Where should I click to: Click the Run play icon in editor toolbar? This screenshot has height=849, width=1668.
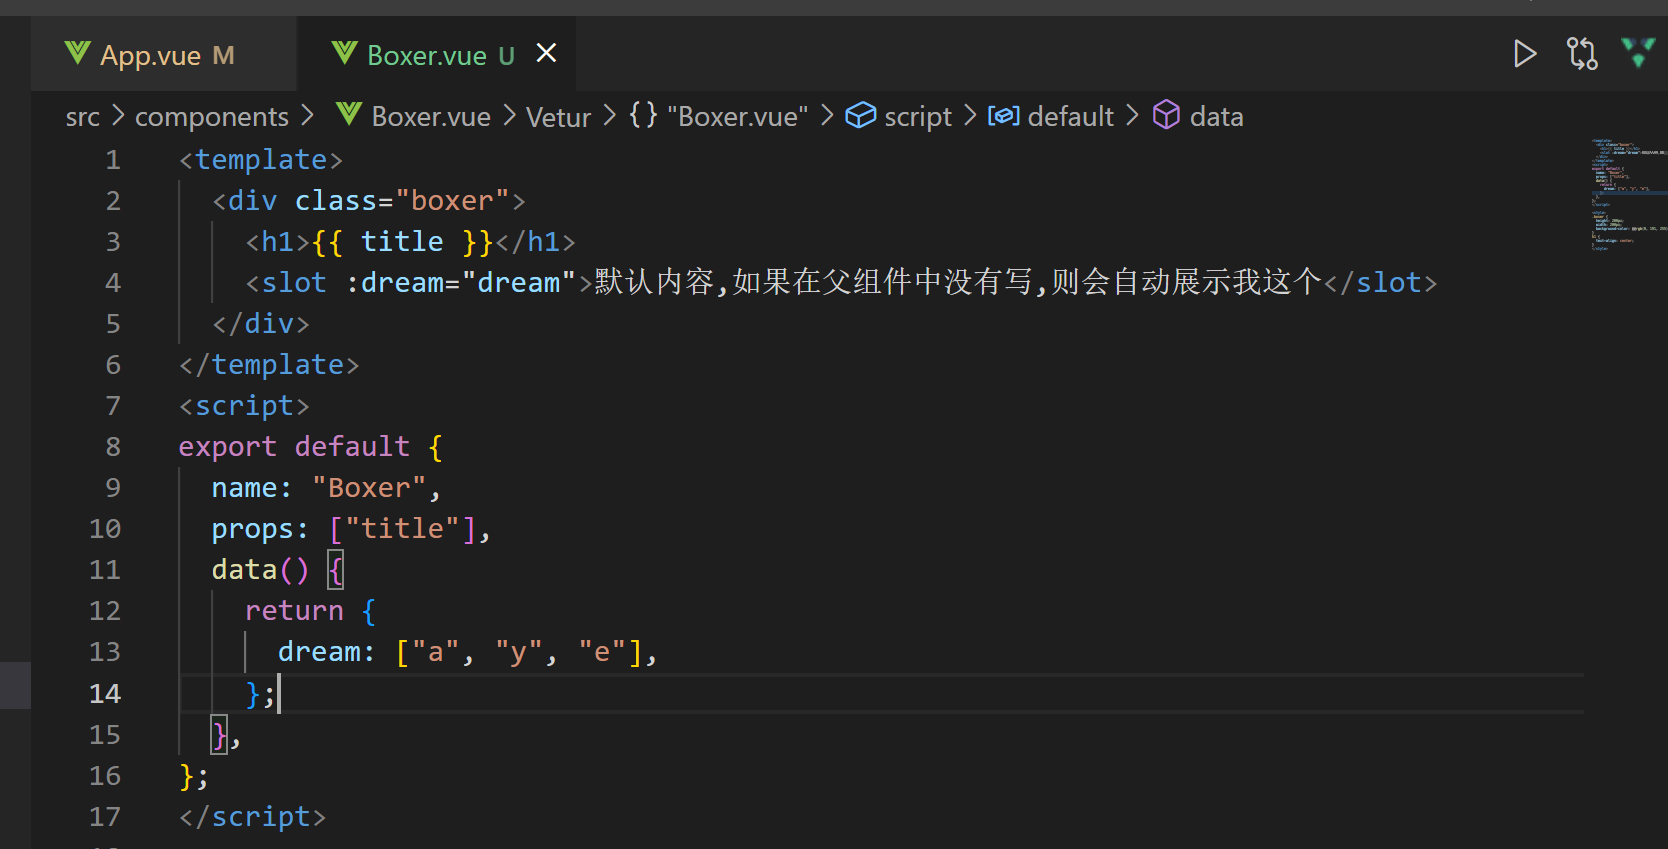(x=1524, y=53)
